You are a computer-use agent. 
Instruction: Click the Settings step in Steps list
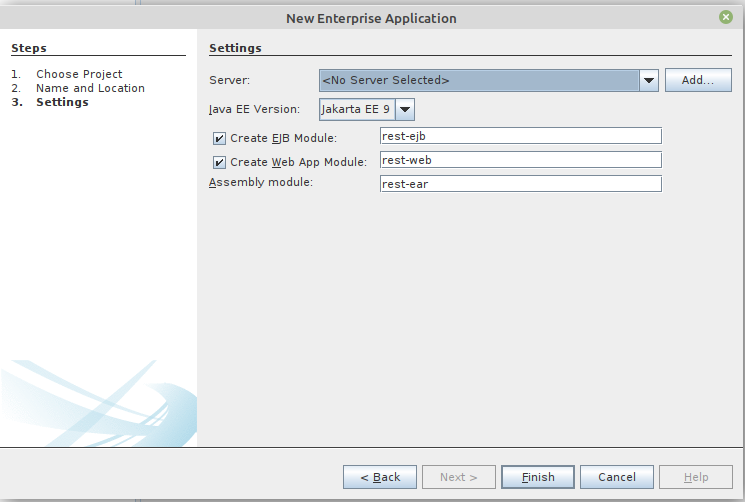[62, 102]
